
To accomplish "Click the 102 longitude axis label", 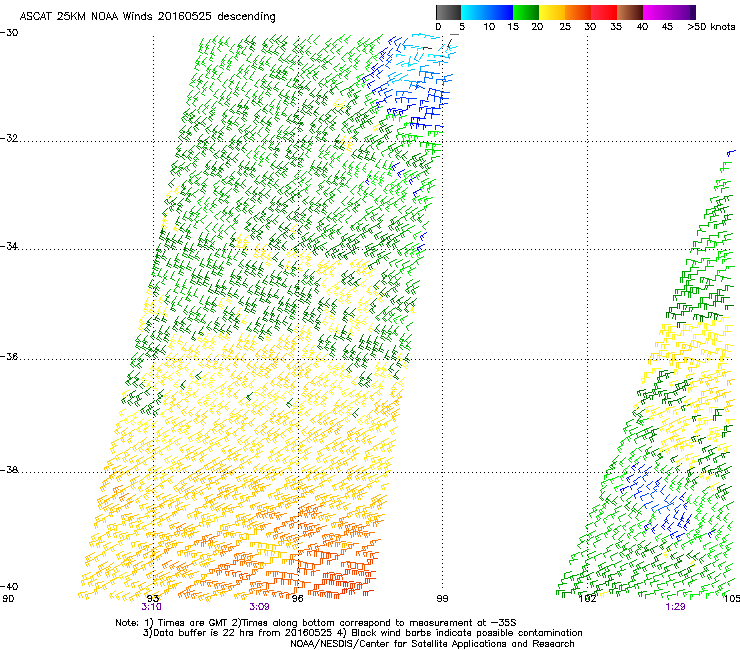I will pyautogui.click(x=588, y=599).
